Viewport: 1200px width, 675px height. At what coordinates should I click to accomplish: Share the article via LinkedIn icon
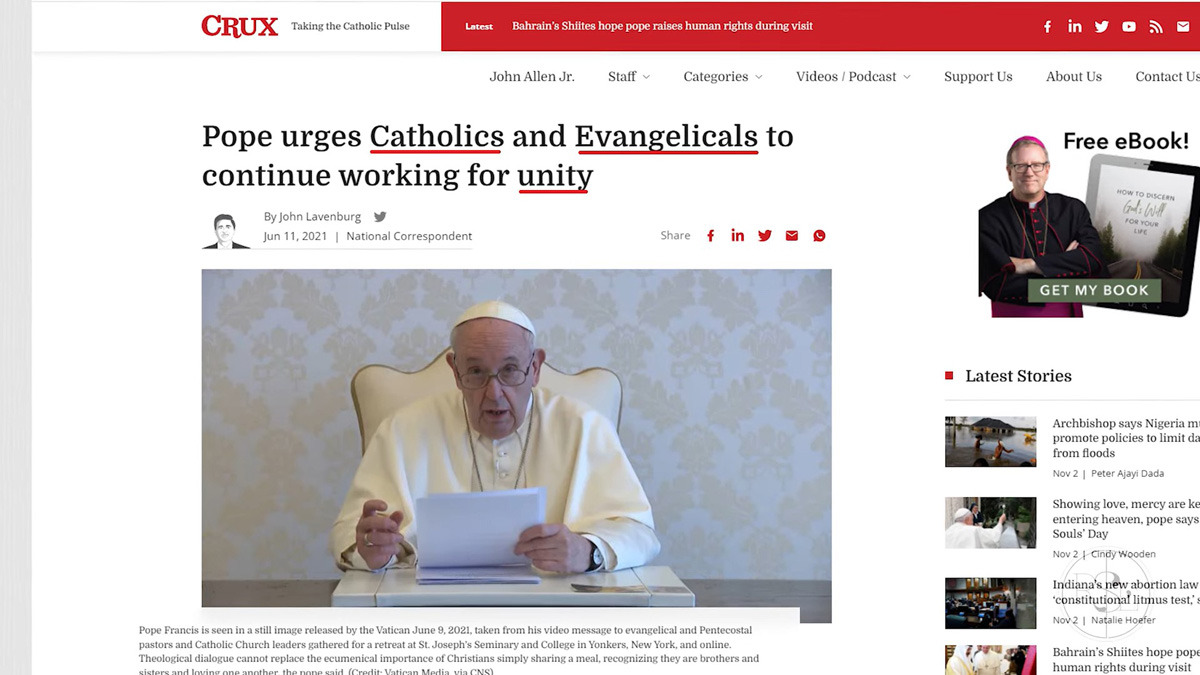[738, 236]
